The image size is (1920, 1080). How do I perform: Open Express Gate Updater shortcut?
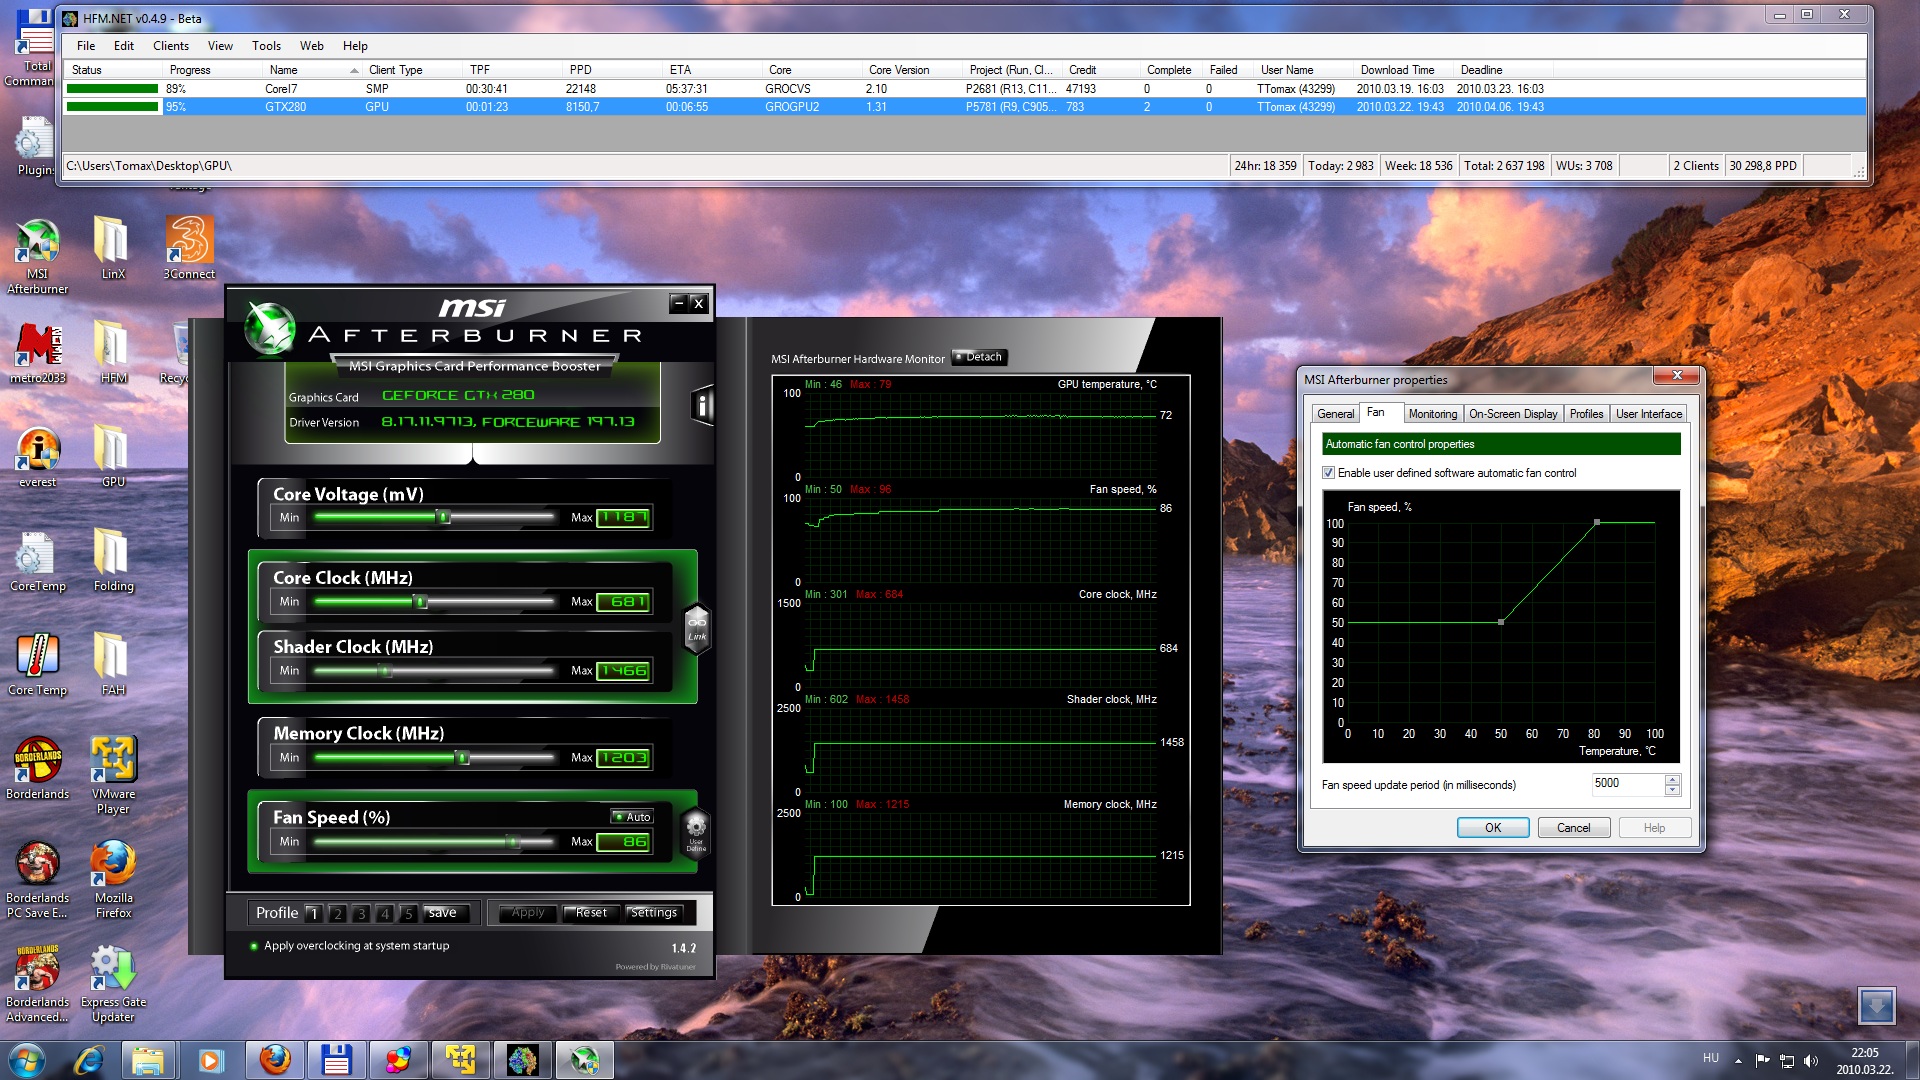tap(112, 984)
